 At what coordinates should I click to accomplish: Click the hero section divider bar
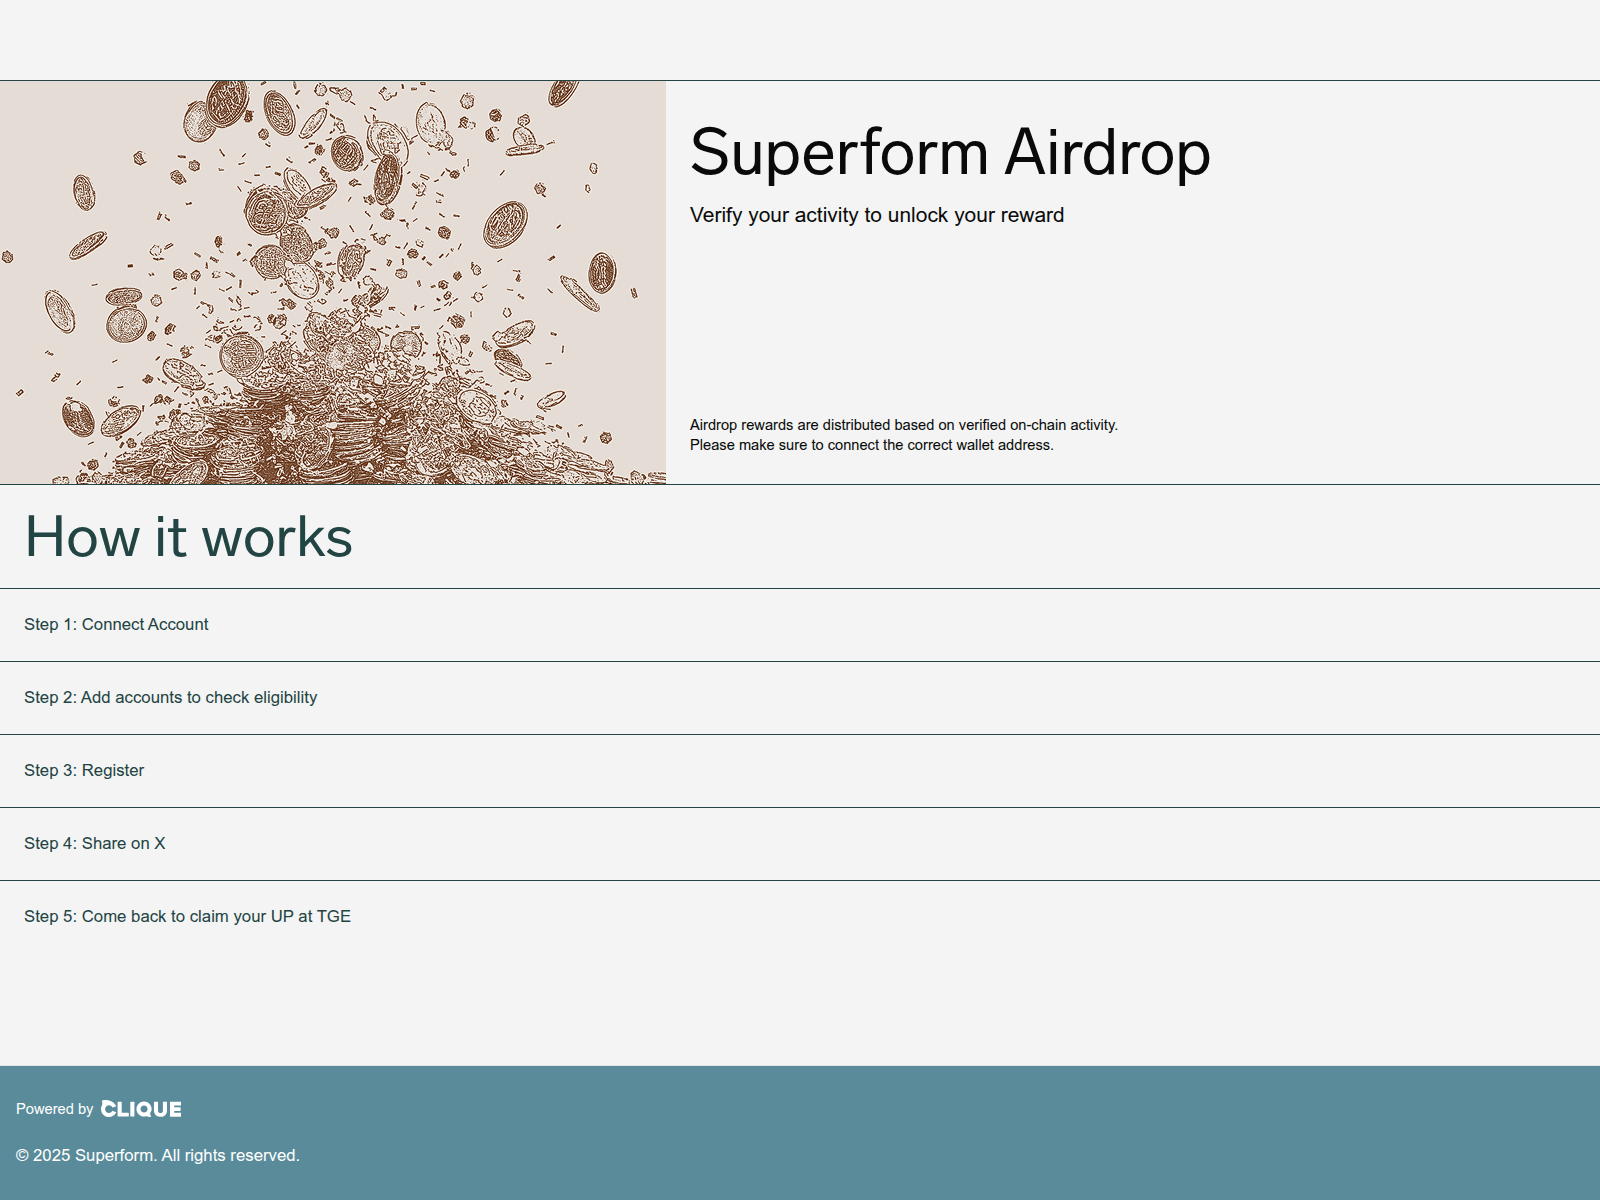(x=800, y=483)
